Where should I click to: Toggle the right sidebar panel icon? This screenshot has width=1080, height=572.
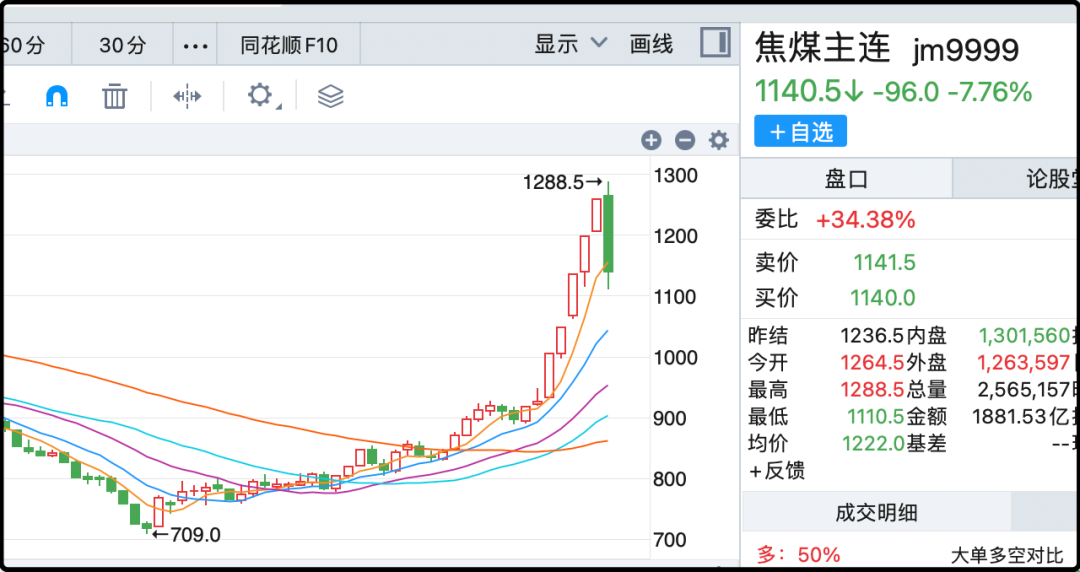(x=715, y=43)
